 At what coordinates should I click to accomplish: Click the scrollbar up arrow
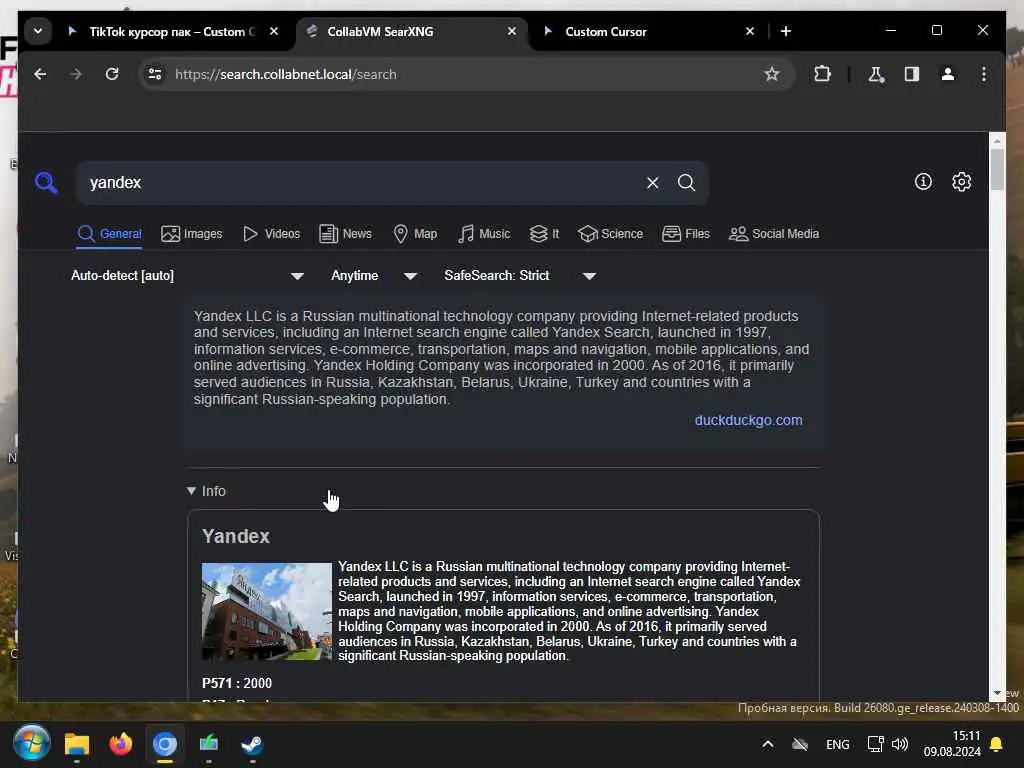[x=997, y=140]
